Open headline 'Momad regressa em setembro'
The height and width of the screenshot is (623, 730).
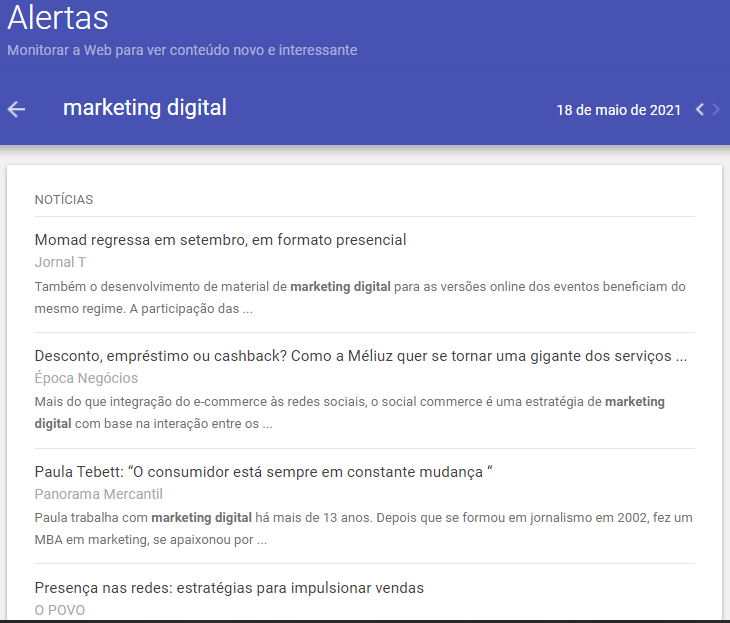(x=220, y=240)
